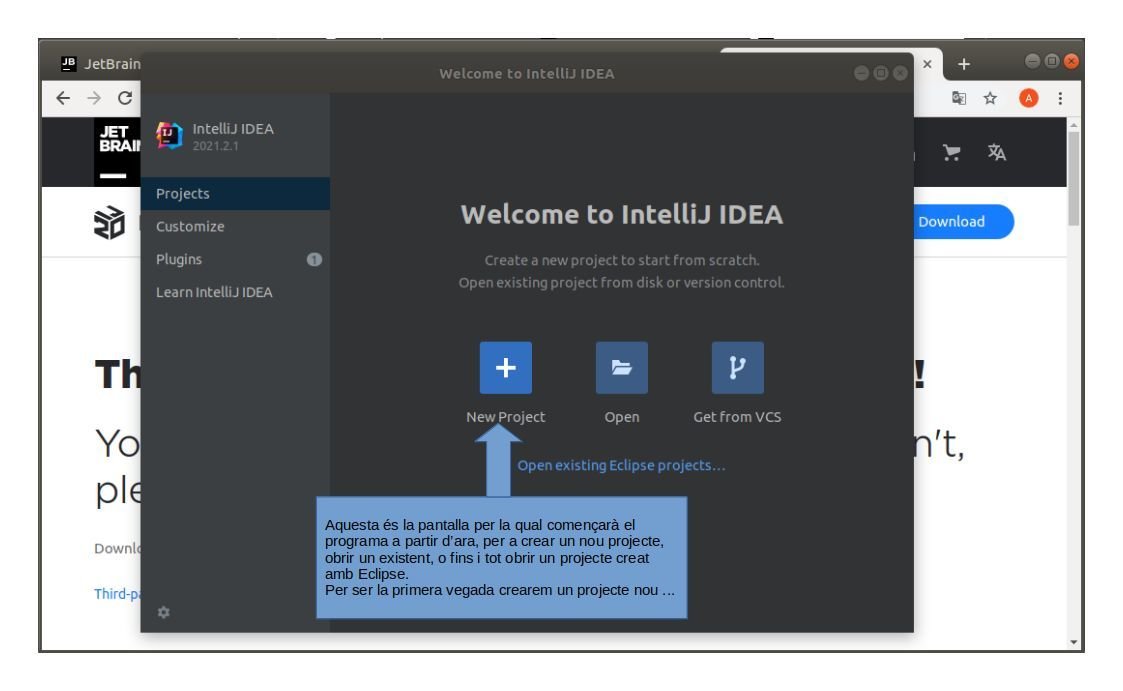Open the shopping cart on JetBrains site
The height and width of the screenshot is (691, 1123).
click(952, 152)
